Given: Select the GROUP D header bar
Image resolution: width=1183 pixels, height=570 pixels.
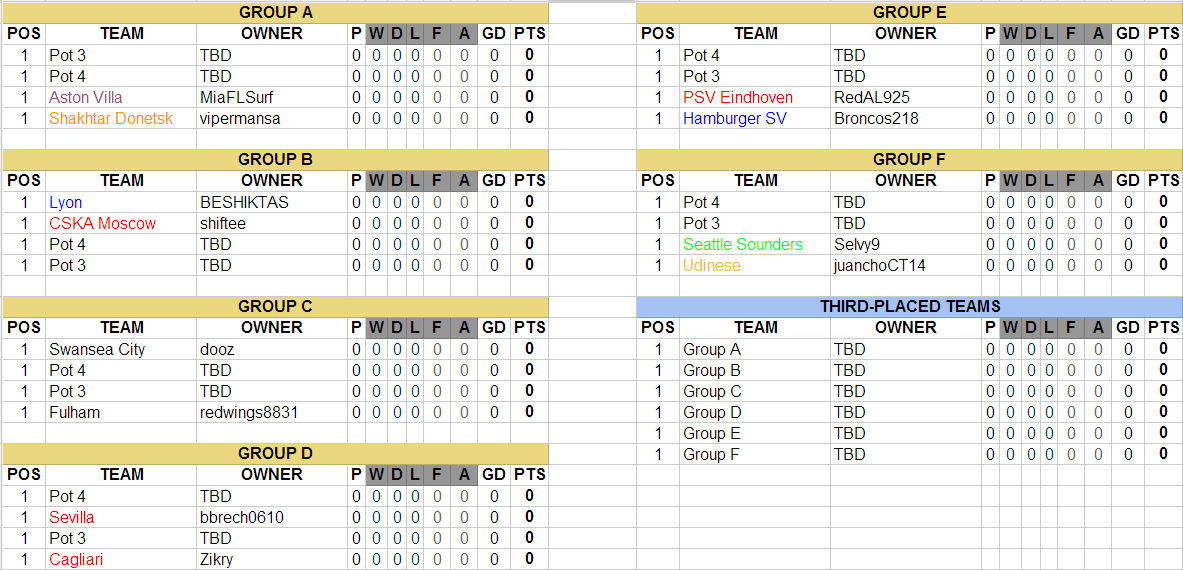Looking at the screenshot, I should (x=275, y=453).
